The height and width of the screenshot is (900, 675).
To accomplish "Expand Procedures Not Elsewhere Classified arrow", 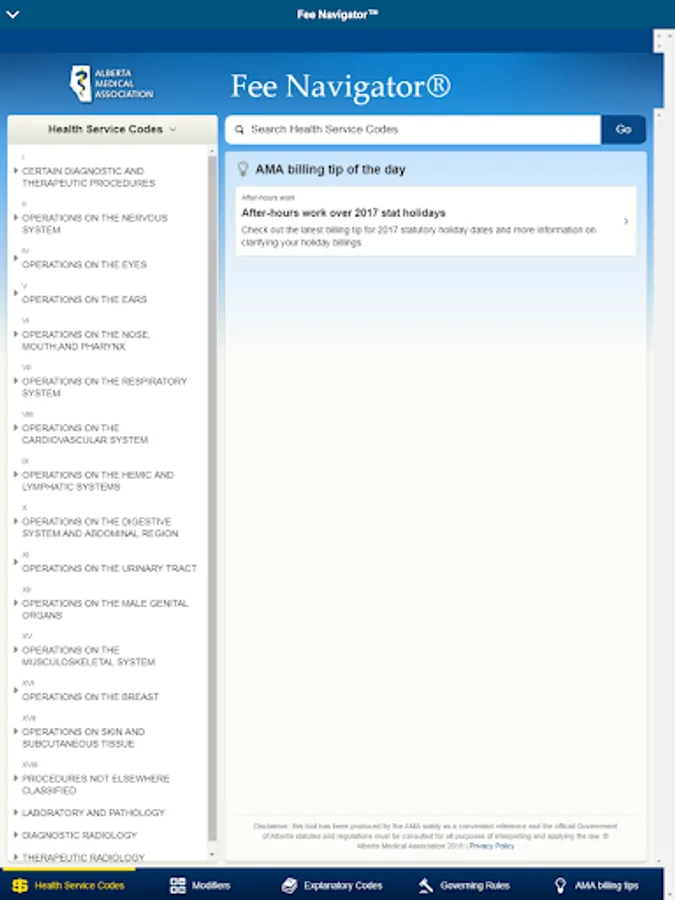I will pyautogui.click(x=15, y=778).
